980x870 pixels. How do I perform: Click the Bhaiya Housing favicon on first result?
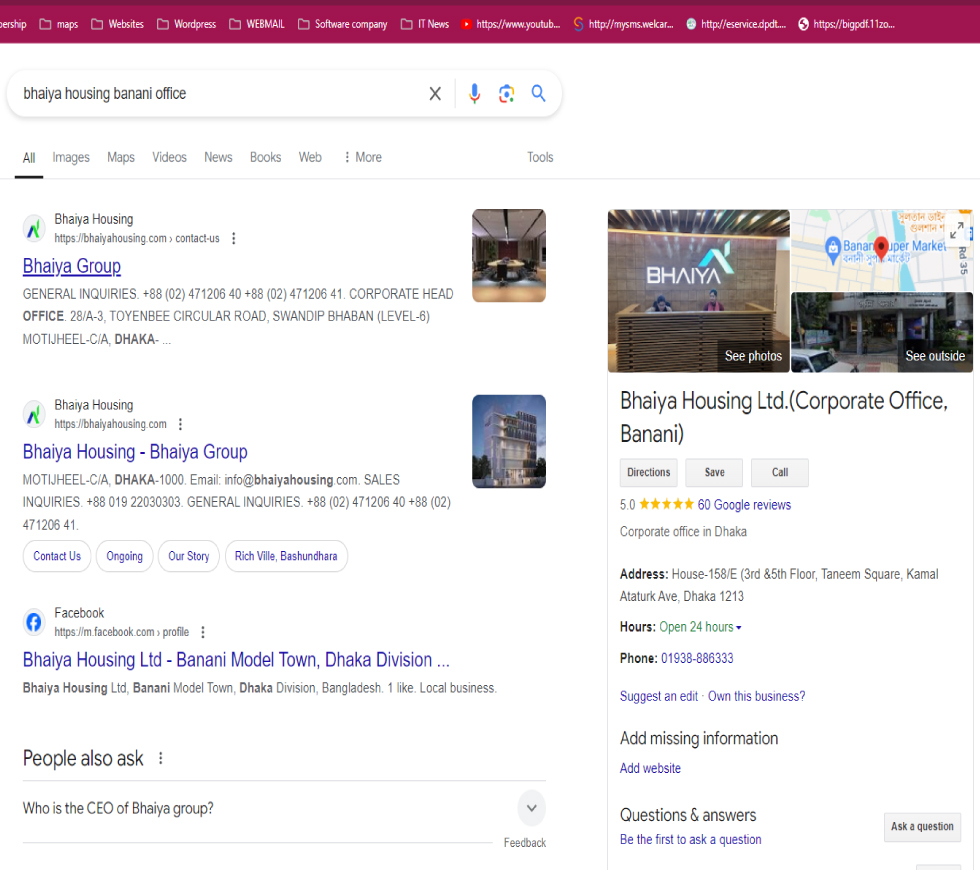pyautogui.click(x=34, y=228)
